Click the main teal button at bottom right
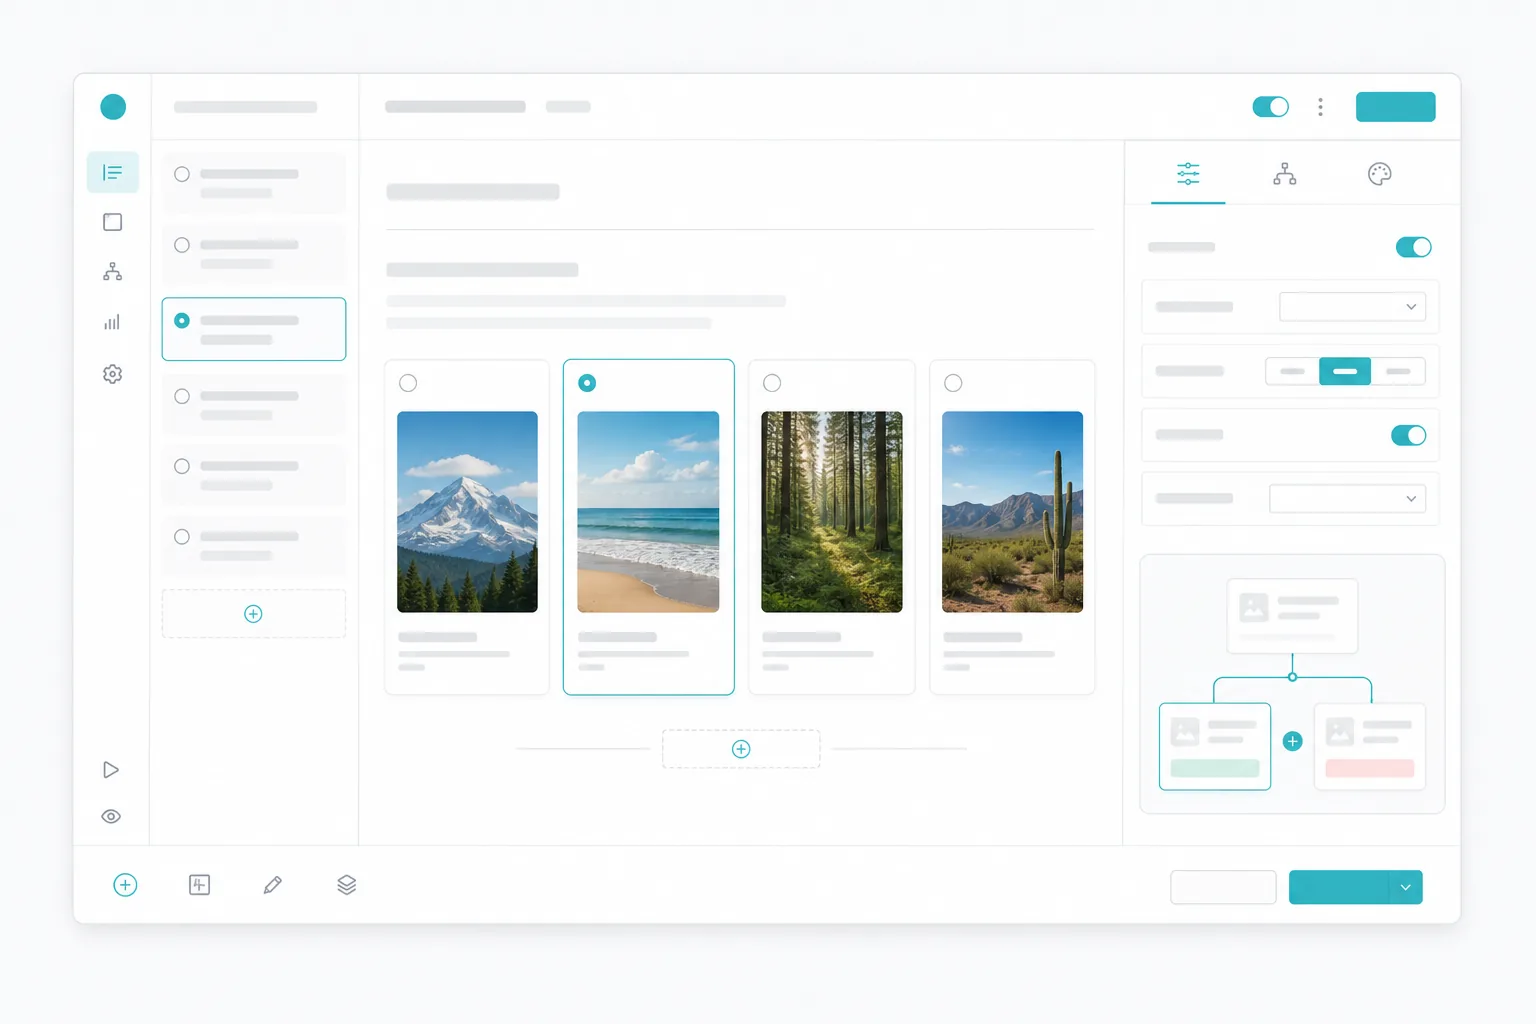 pos(1338,887)
